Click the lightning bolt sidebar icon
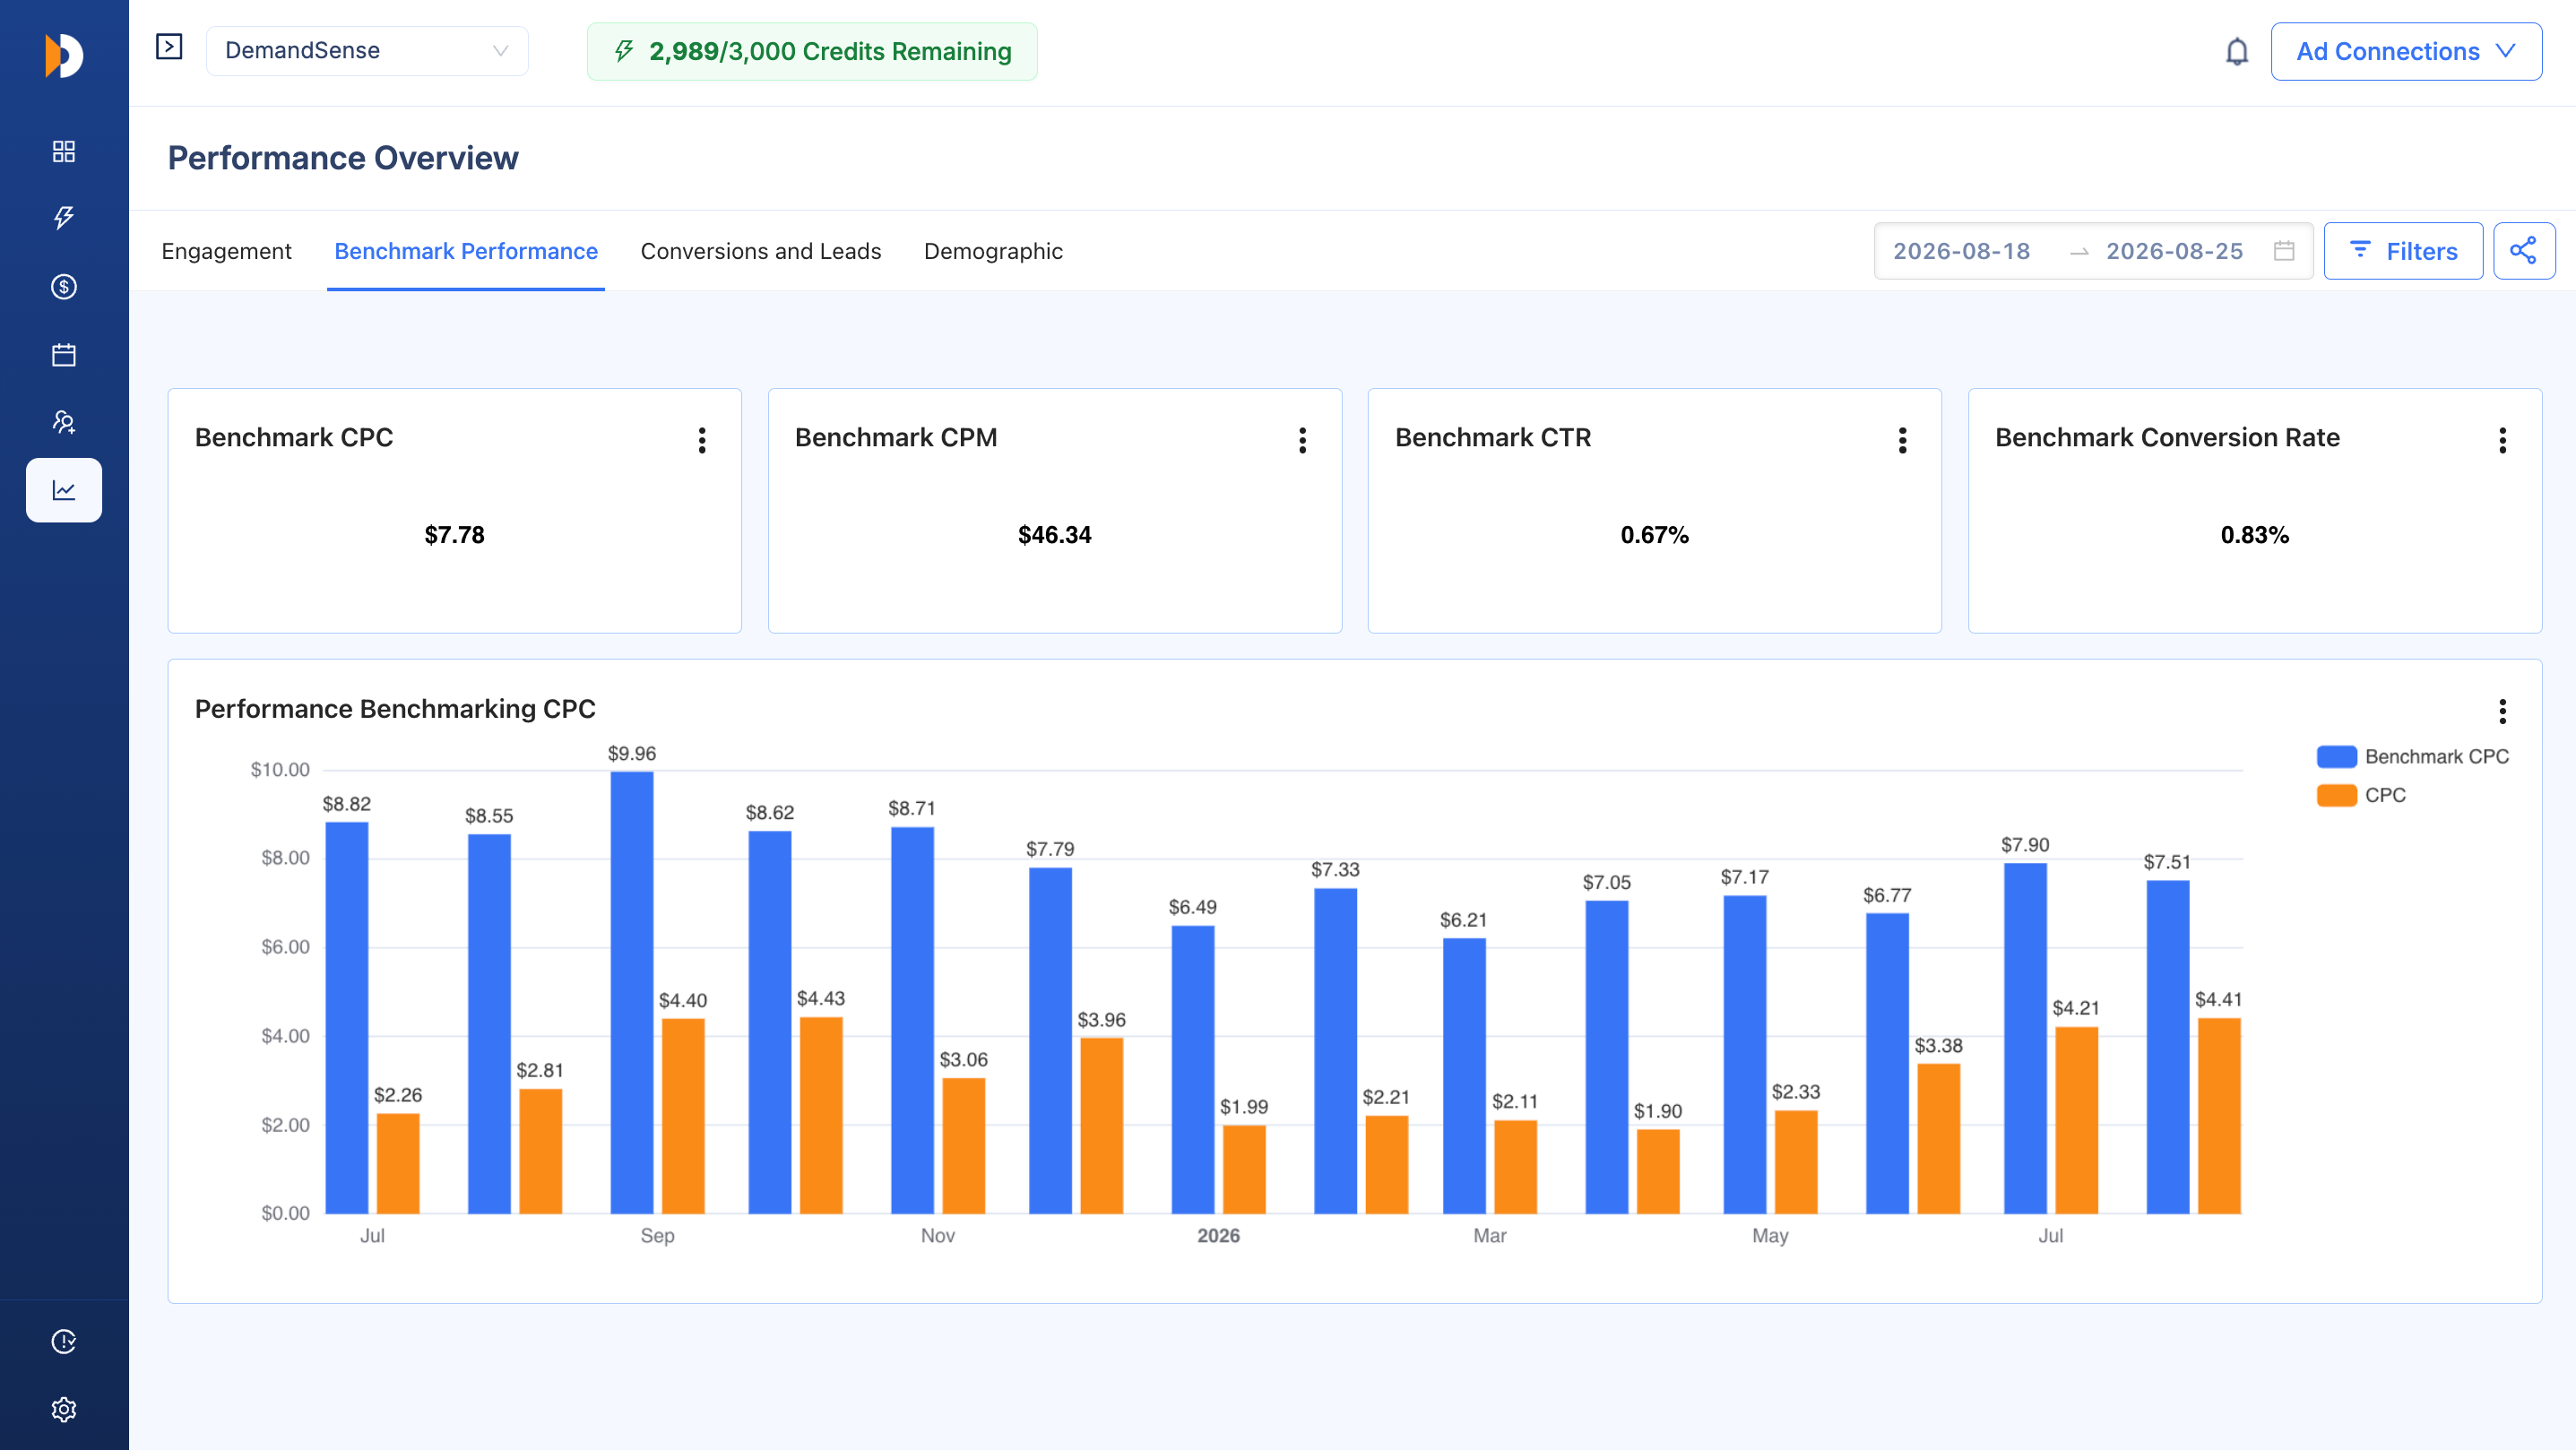The image size is (2576, 1450). point(64,218)
